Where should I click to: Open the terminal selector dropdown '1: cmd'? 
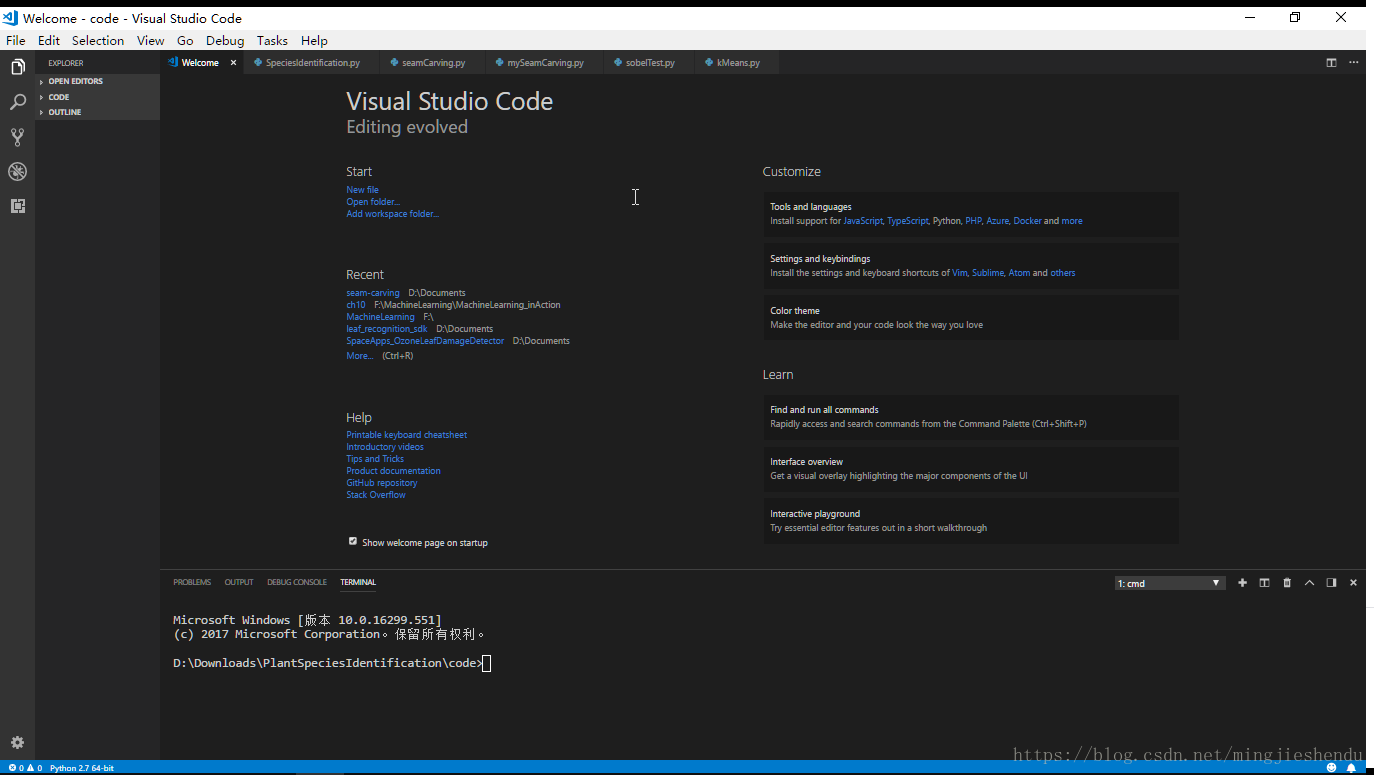click(1170, 583)
